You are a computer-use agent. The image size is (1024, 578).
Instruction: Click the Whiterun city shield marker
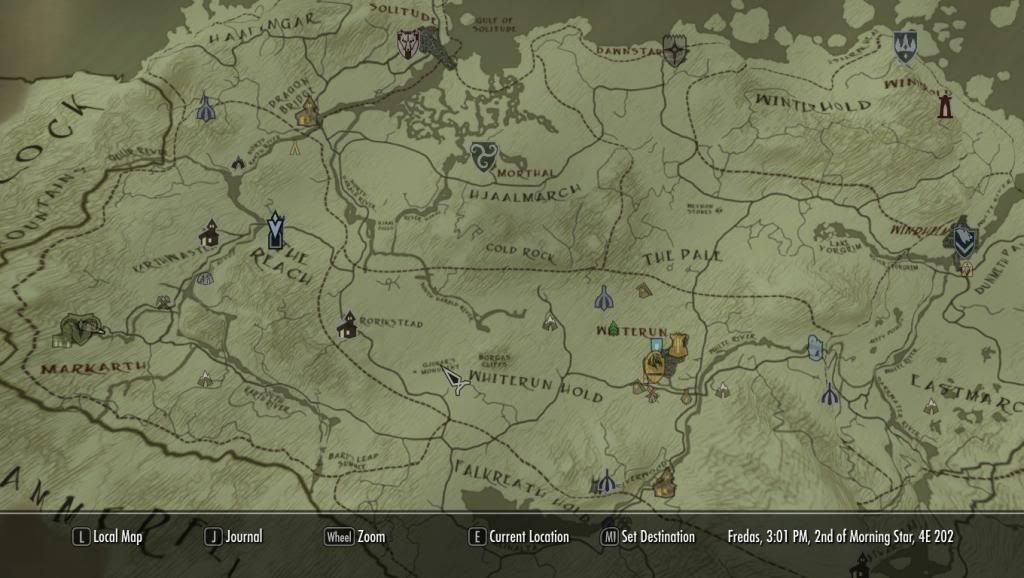tap(680, 346)
